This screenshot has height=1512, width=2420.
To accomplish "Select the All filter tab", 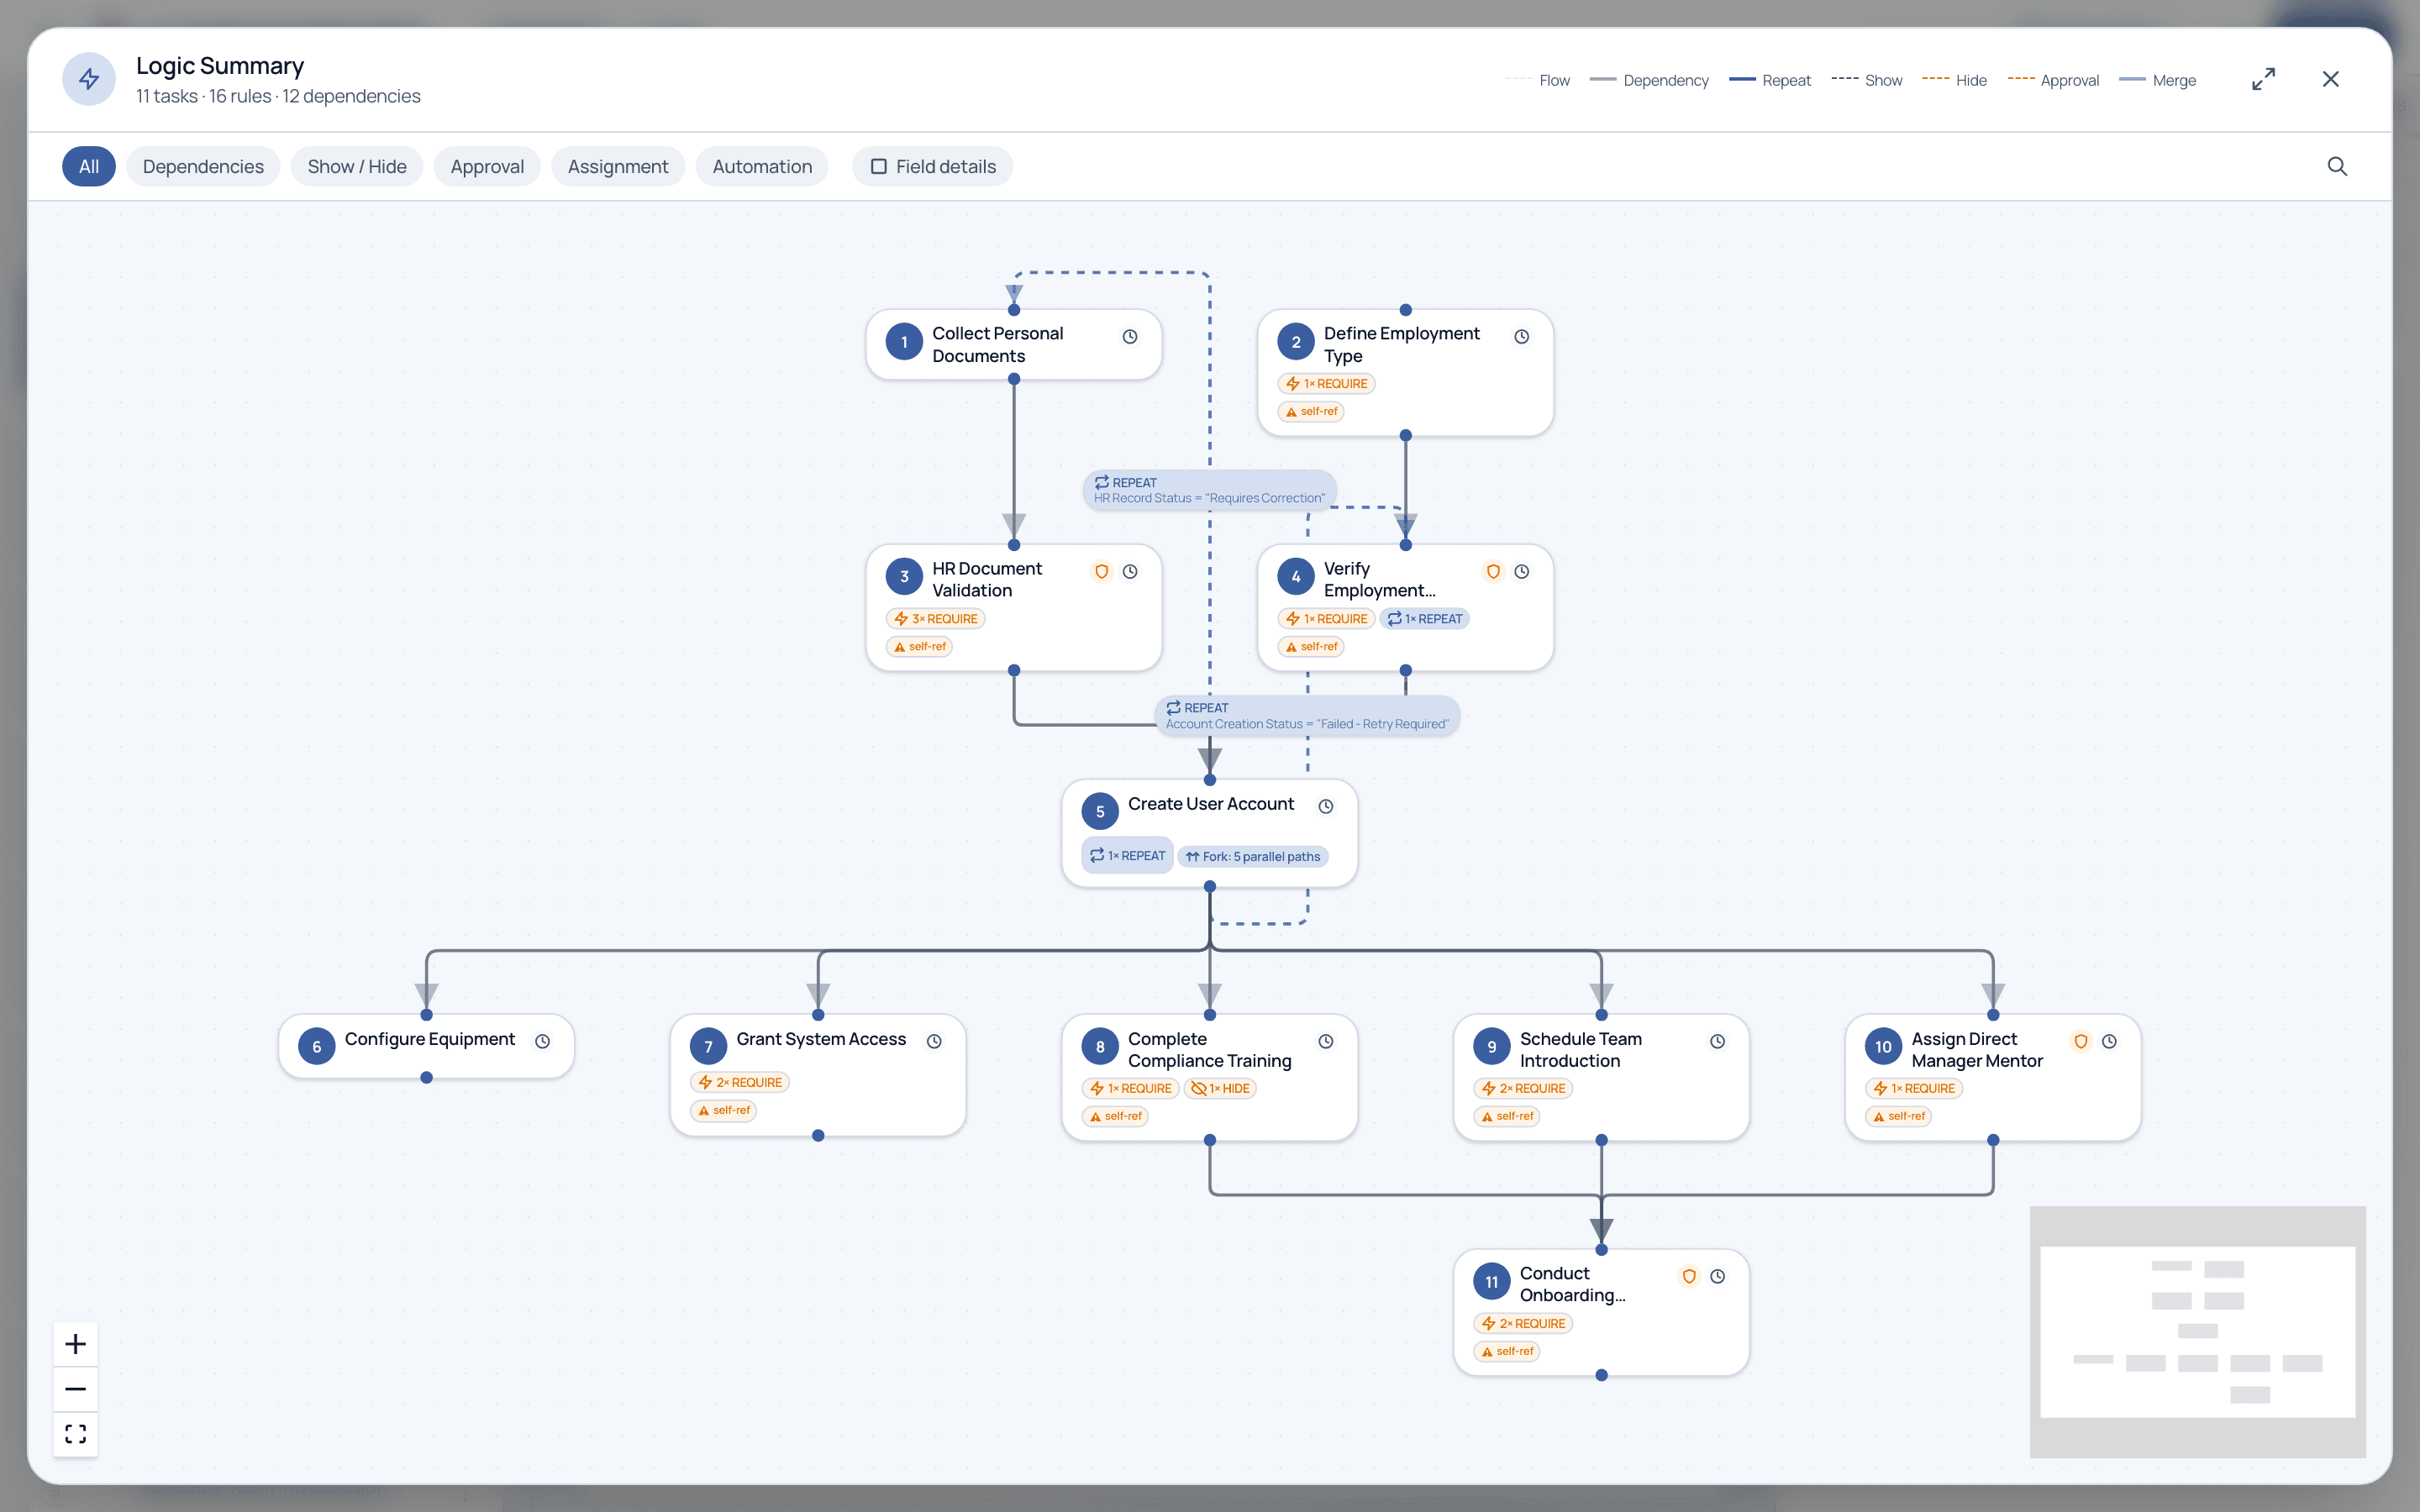I will click(89, 166).
